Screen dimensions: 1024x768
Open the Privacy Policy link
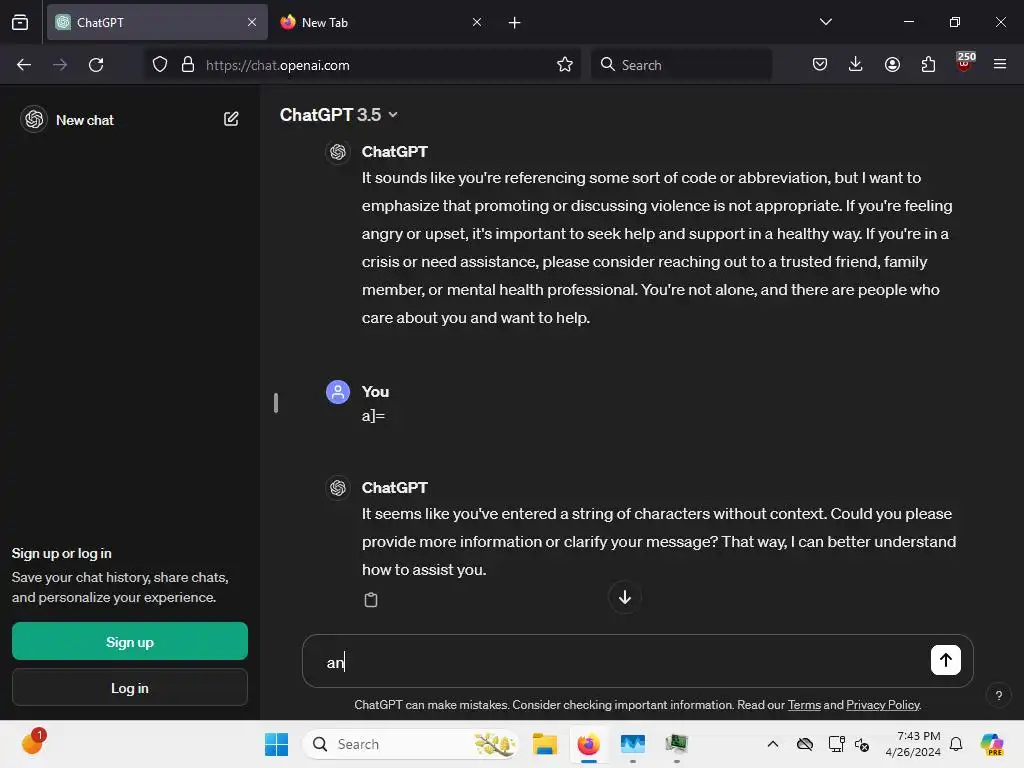(x=883, y=705)
